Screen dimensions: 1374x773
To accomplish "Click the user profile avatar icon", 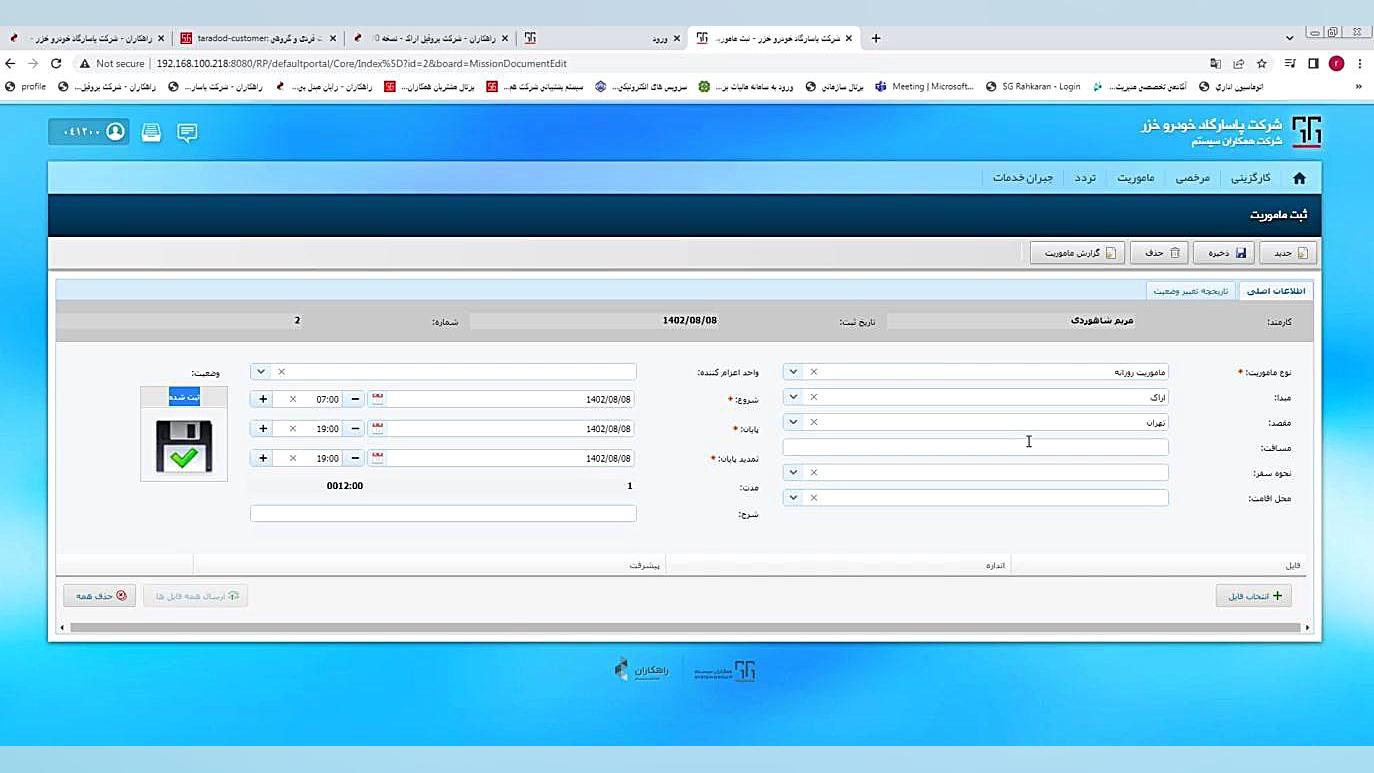I will [116, 132].
